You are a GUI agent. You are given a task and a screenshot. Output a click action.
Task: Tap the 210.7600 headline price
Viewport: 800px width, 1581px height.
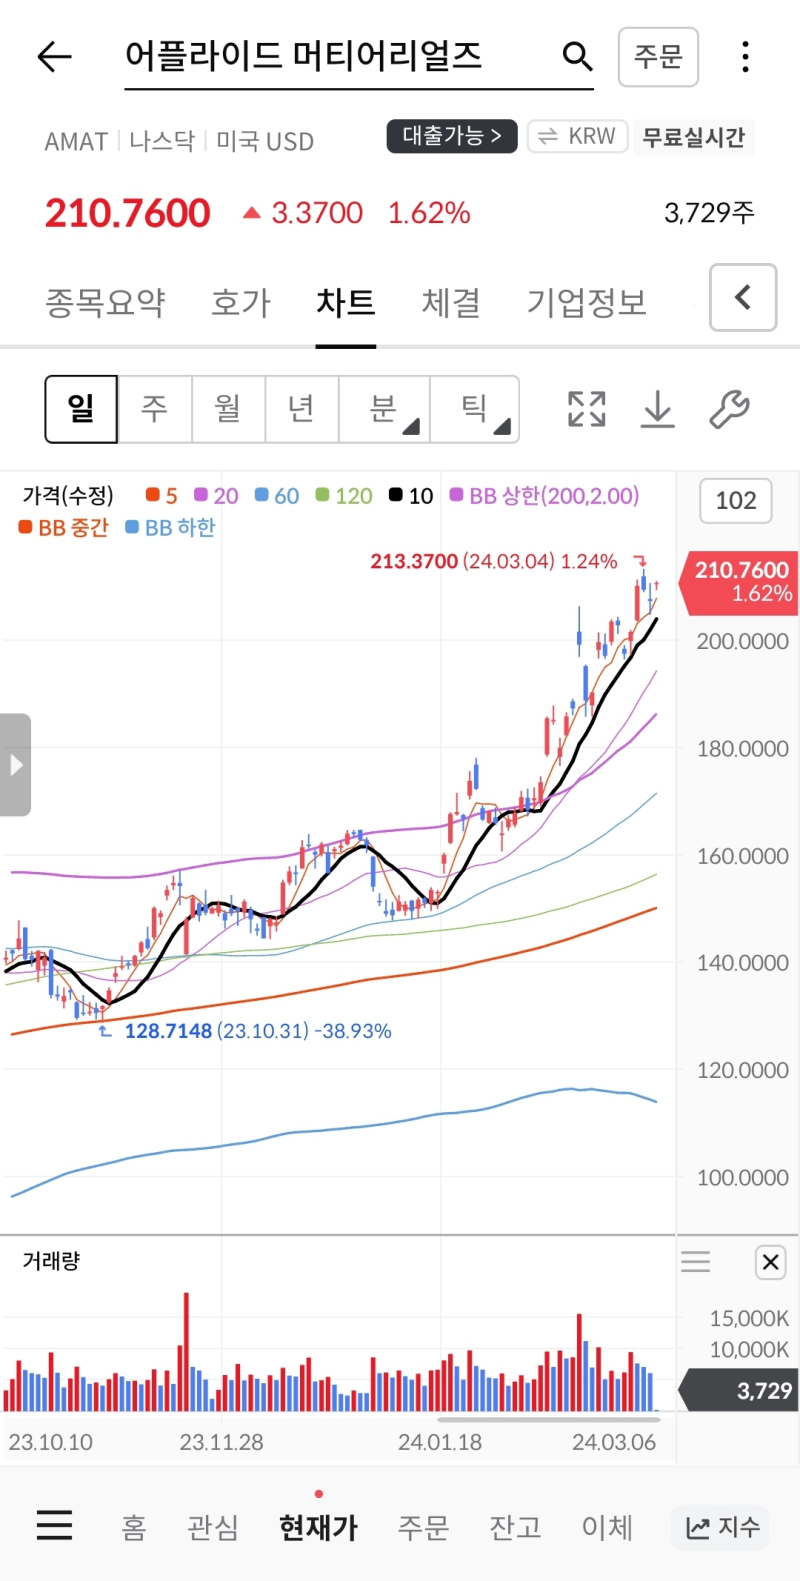coord(128,213)
